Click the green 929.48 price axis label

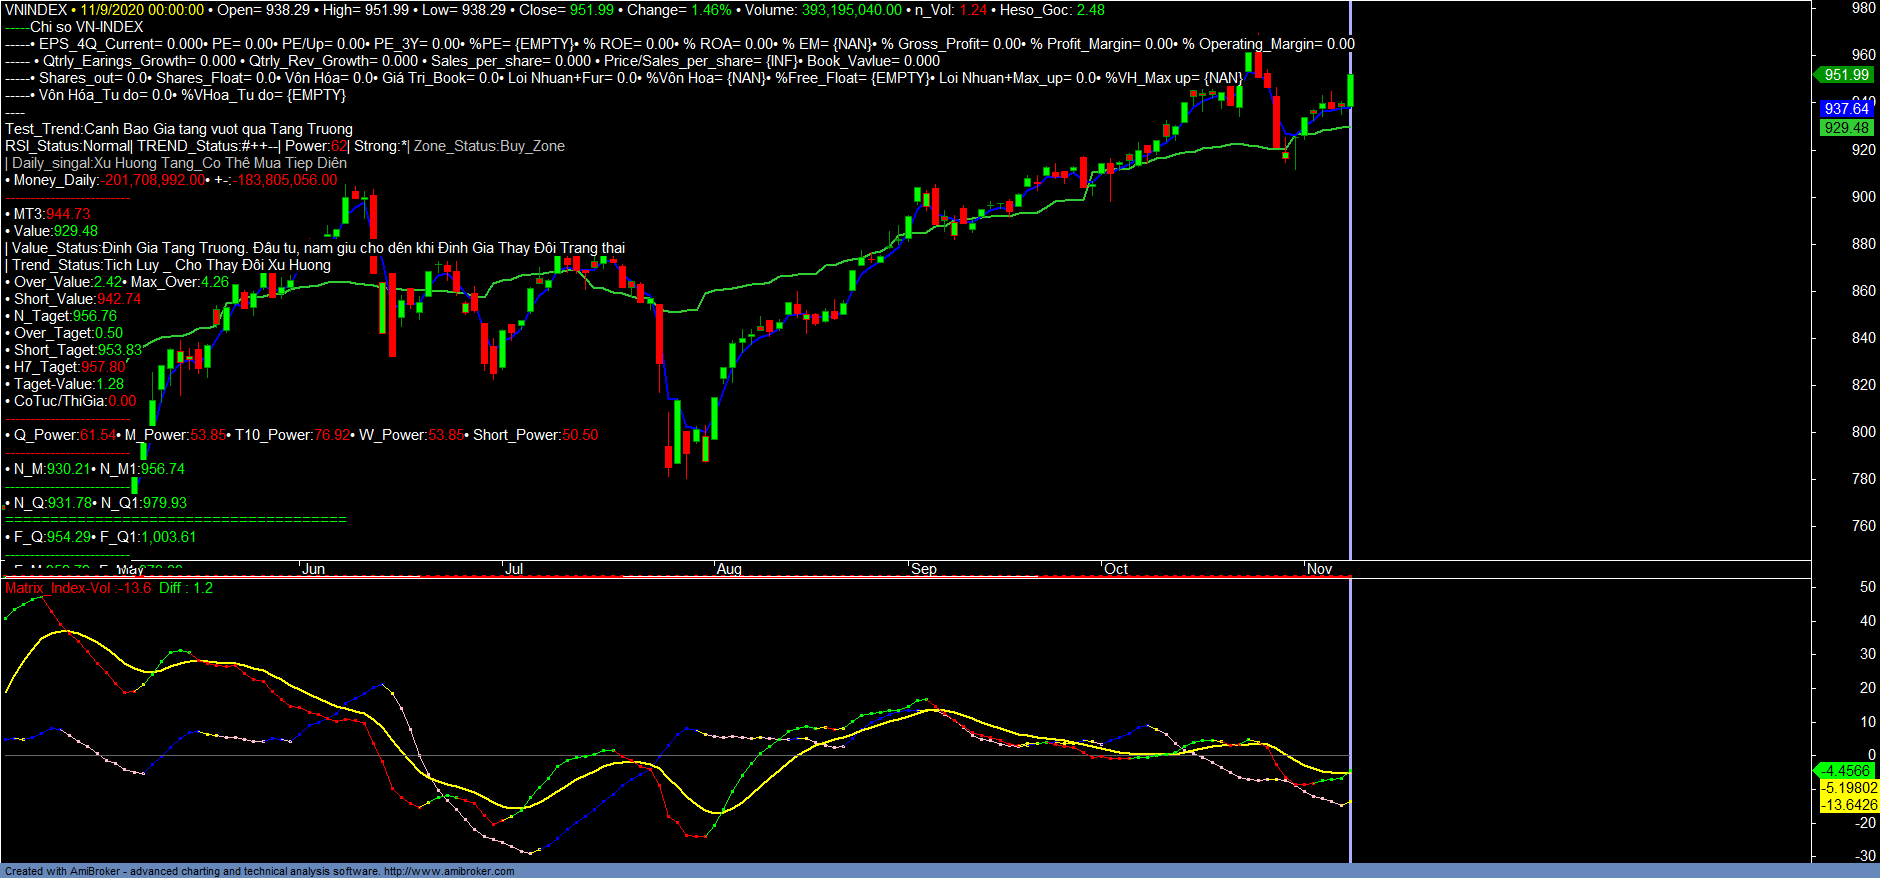(1845, 128)
